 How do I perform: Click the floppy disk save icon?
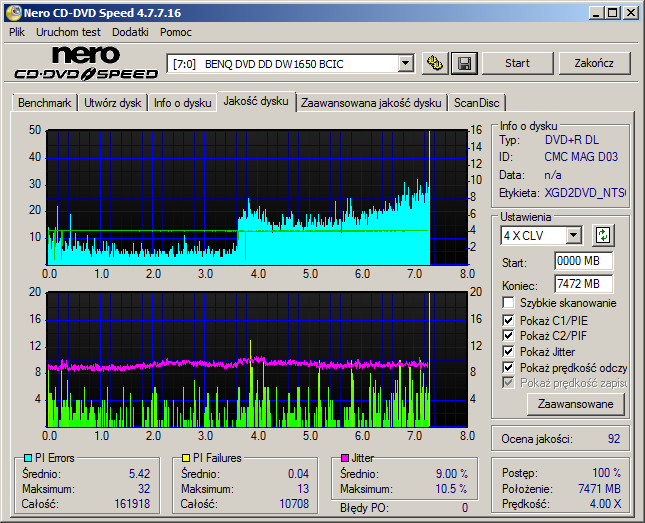pyautogui.click(x=464, y=63)
